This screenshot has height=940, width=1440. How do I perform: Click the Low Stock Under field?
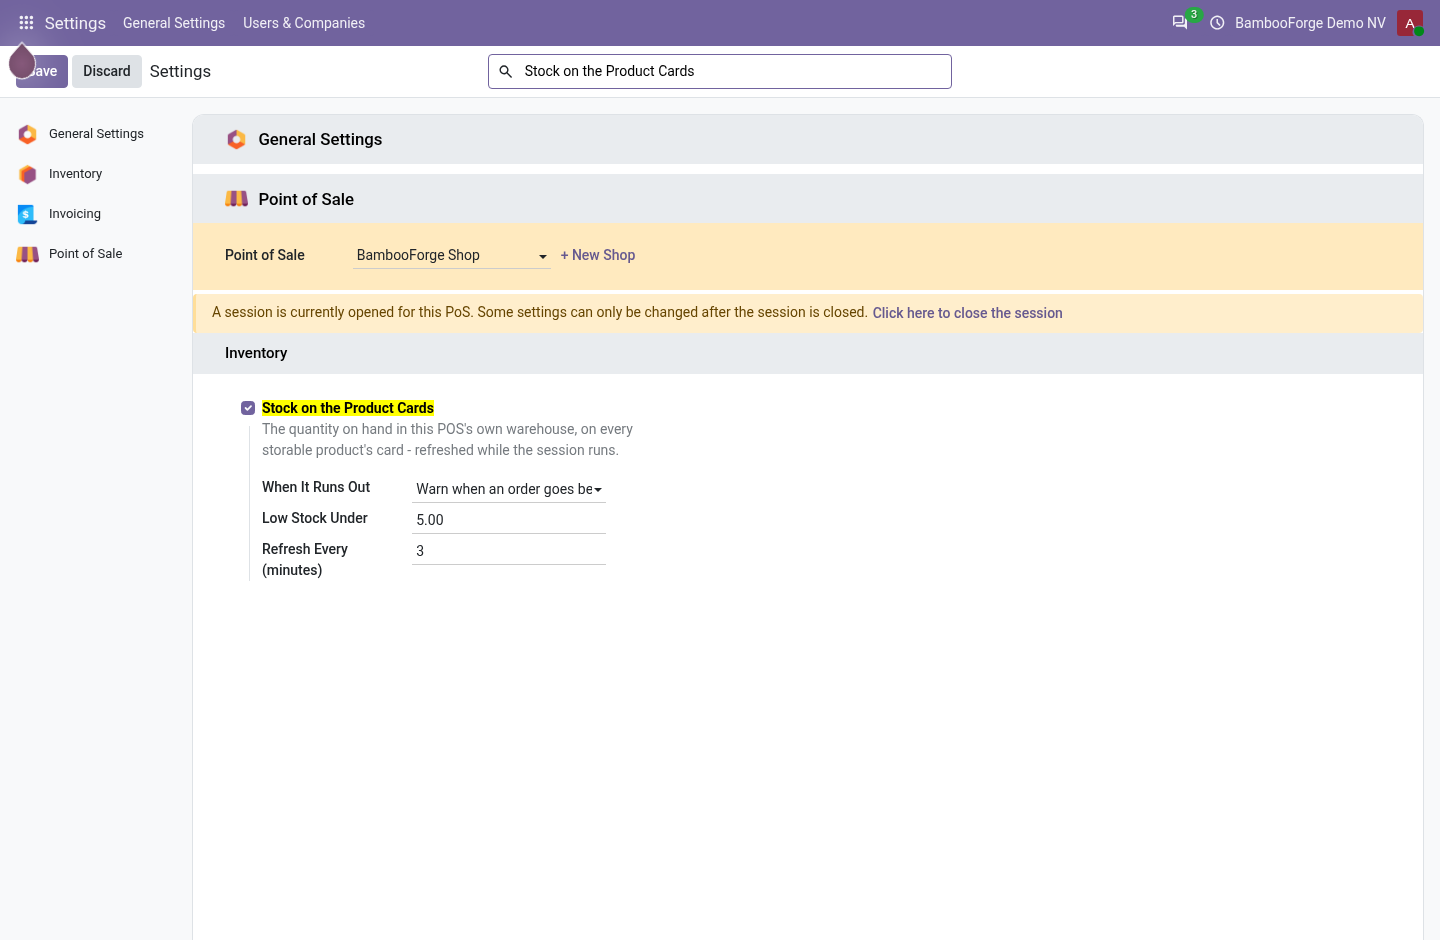point(509,520)
